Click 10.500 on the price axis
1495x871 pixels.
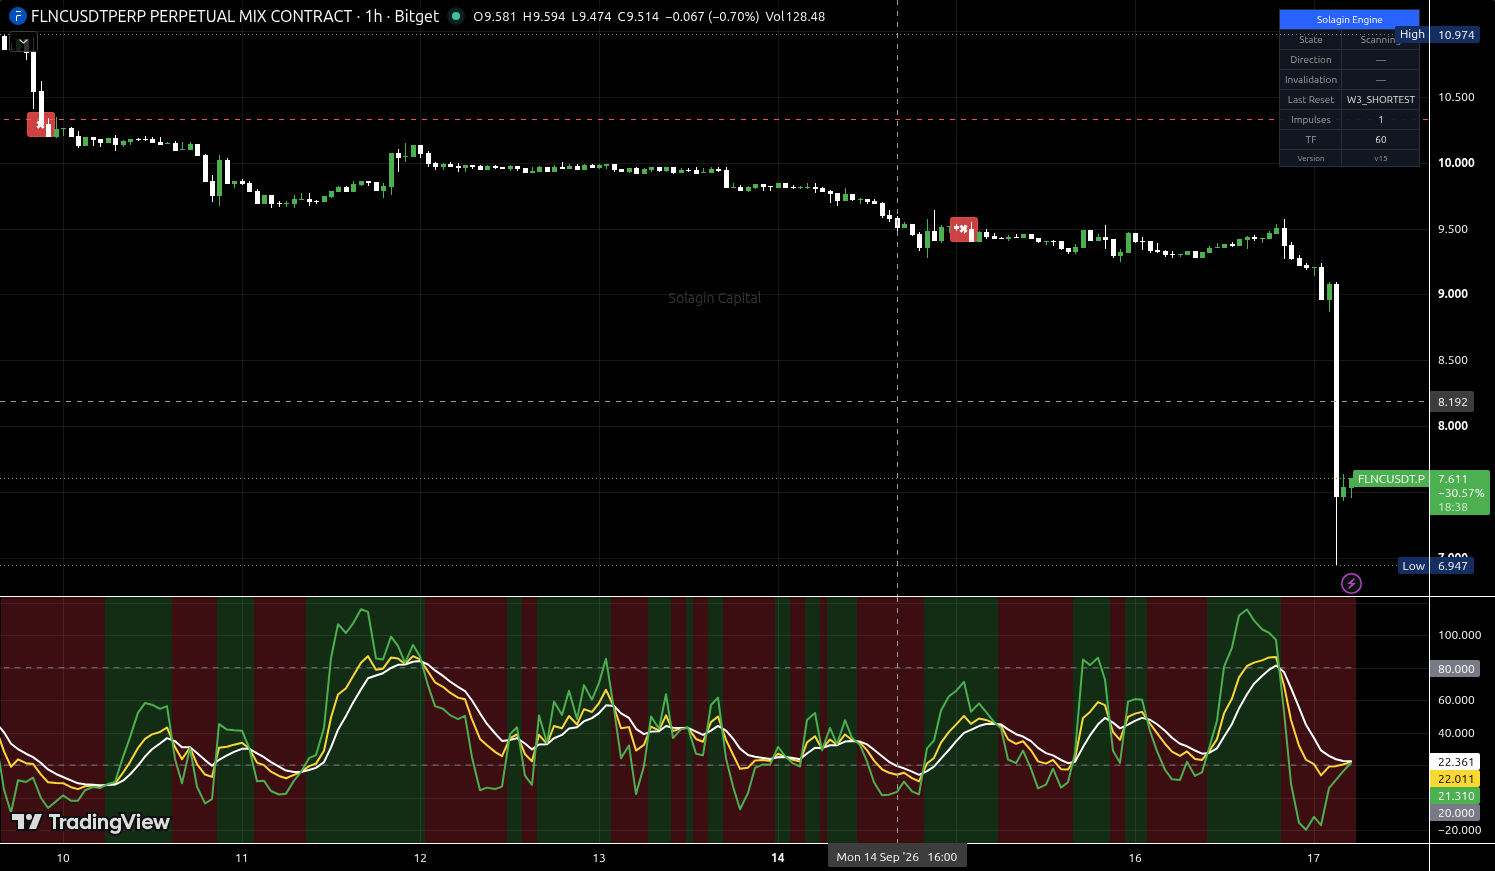1456,97
